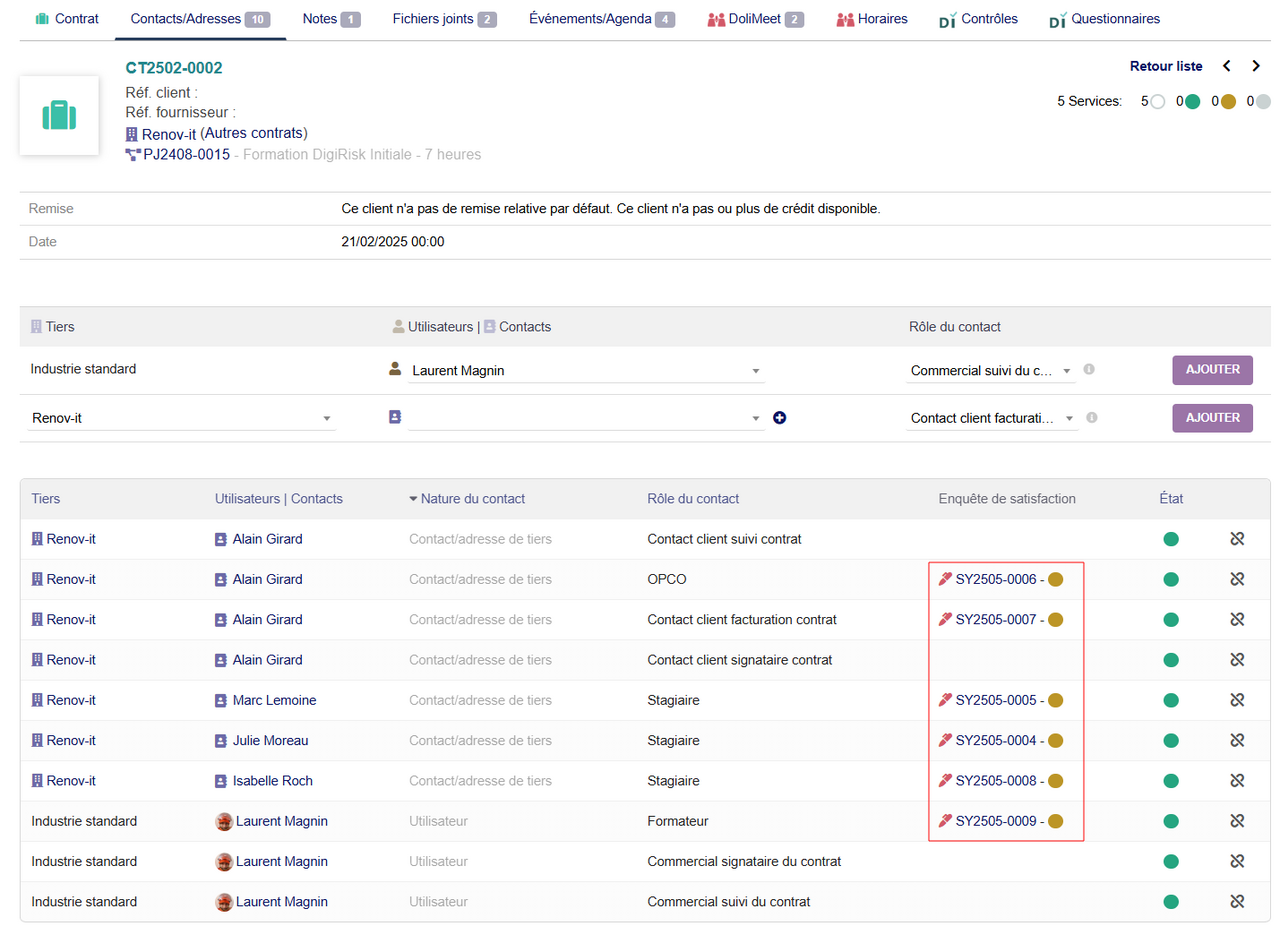Screen dimensions: 1280x926
Task: Click yellow status dot for SY2505-0009
Action: [x=1055, y=821]
